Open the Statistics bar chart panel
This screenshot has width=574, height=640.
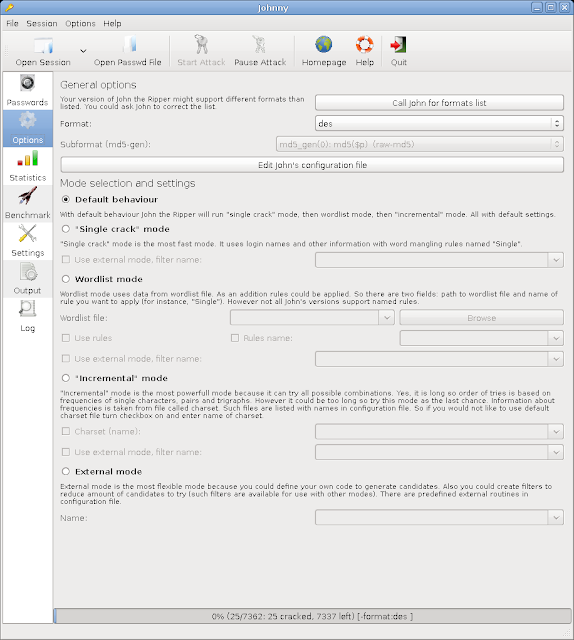coord(27,166)
